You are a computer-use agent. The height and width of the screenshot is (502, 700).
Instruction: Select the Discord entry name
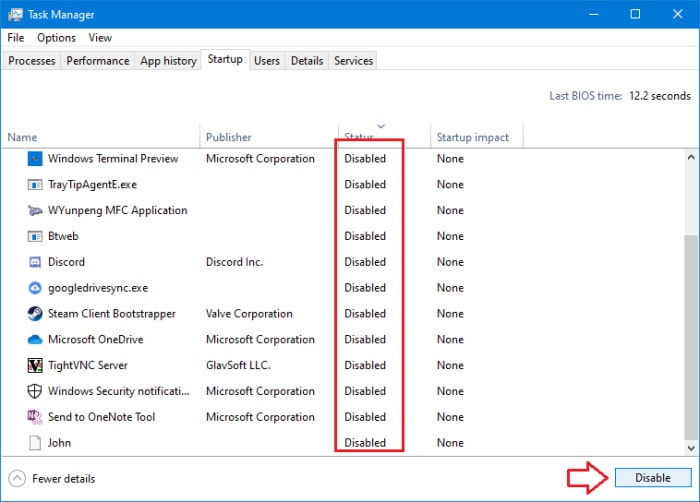click(x=66, y=262)
